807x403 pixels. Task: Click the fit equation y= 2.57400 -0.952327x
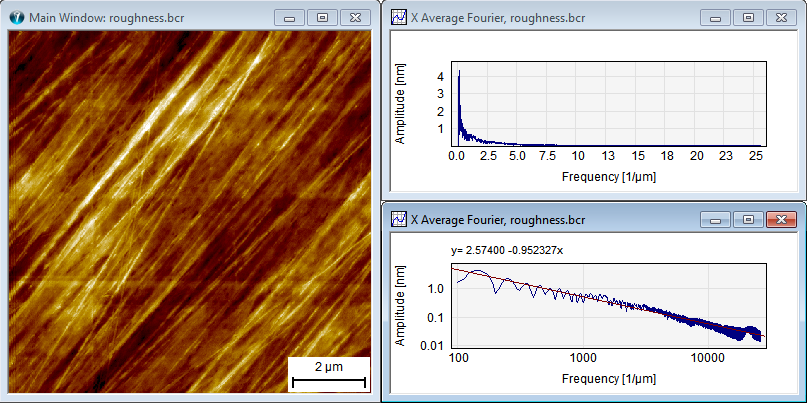pyautogui.click(x=507, y=251)
